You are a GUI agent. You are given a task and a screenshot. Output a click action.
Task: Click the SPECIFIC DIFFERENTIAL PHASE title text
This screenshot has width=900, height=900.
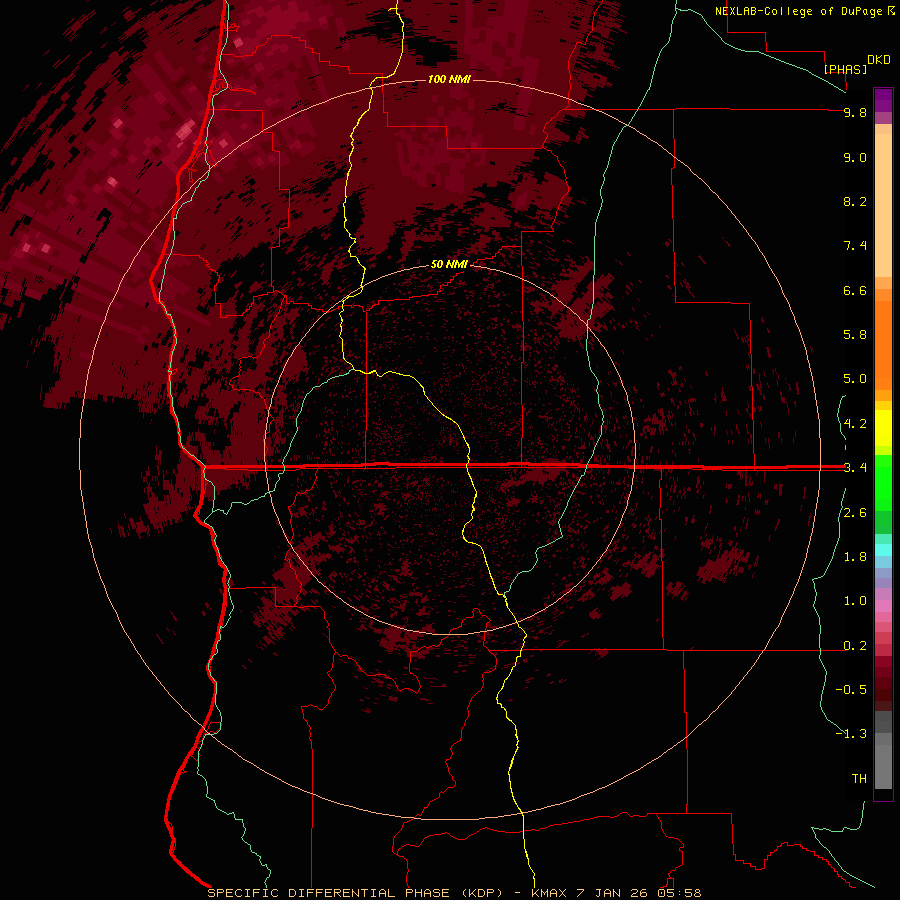pyautogui.click(x=328, y=893)
